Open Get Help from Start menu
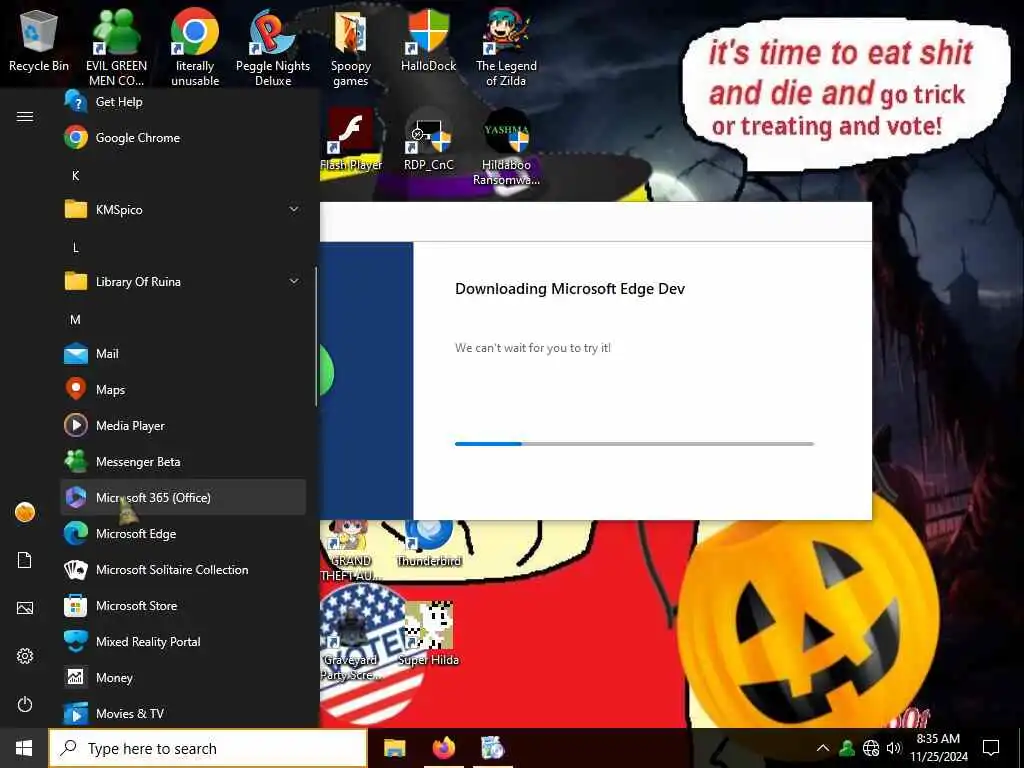The height and width of the screenshot is (768, 1024). pos(183,102)
